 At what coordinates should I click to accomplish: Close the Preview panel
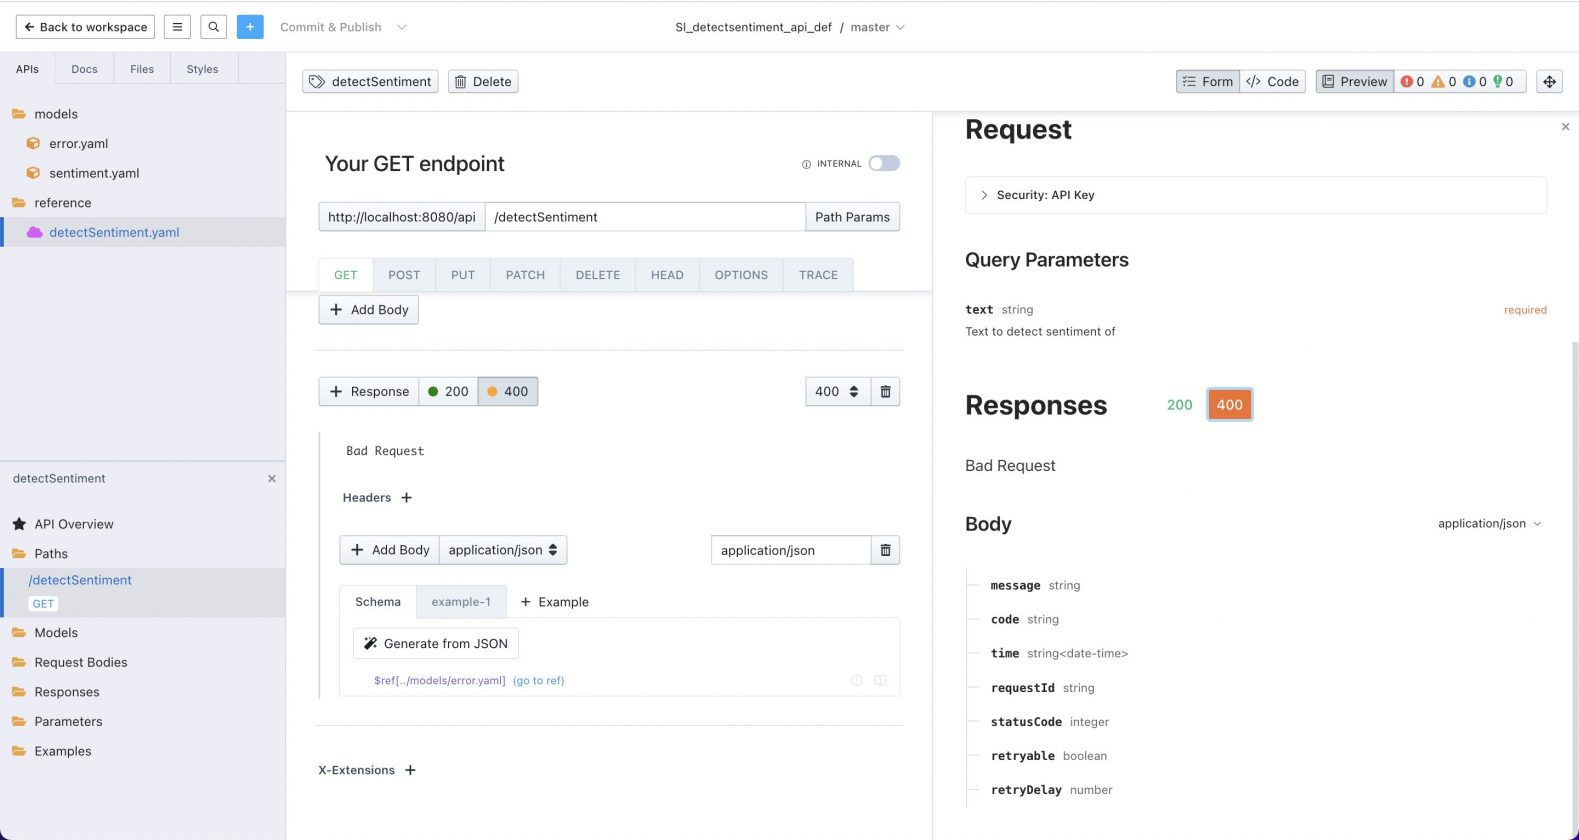[1565, 127]
